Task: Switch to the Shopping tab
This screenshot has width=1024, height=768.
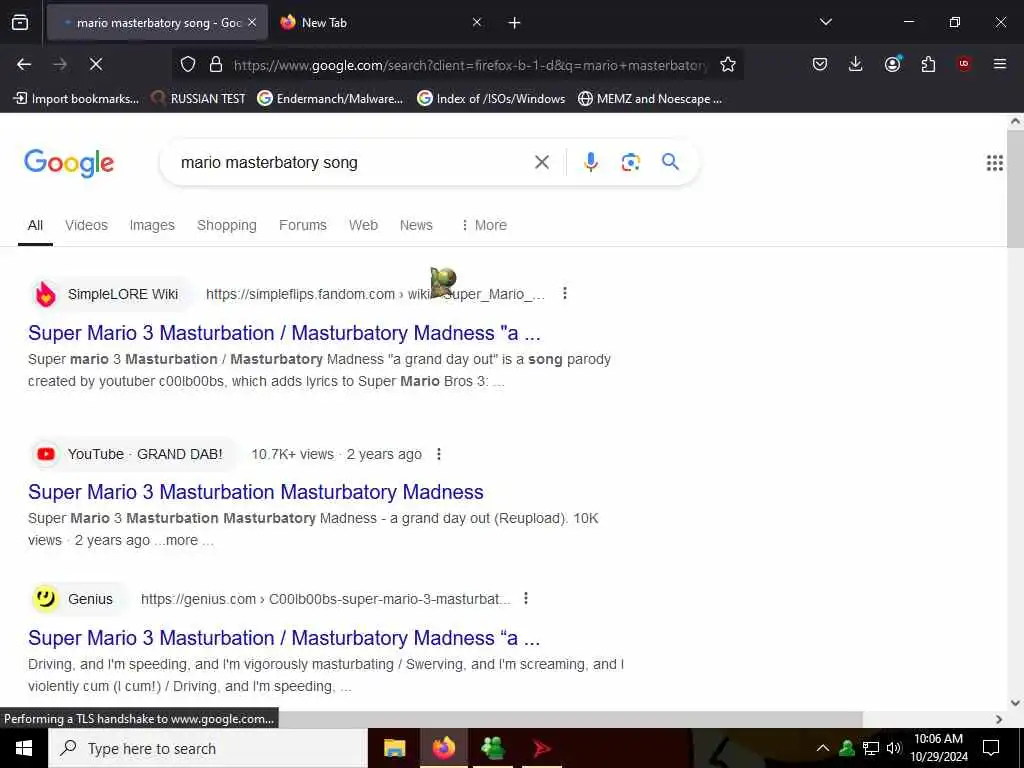Action: click(227, 225)
